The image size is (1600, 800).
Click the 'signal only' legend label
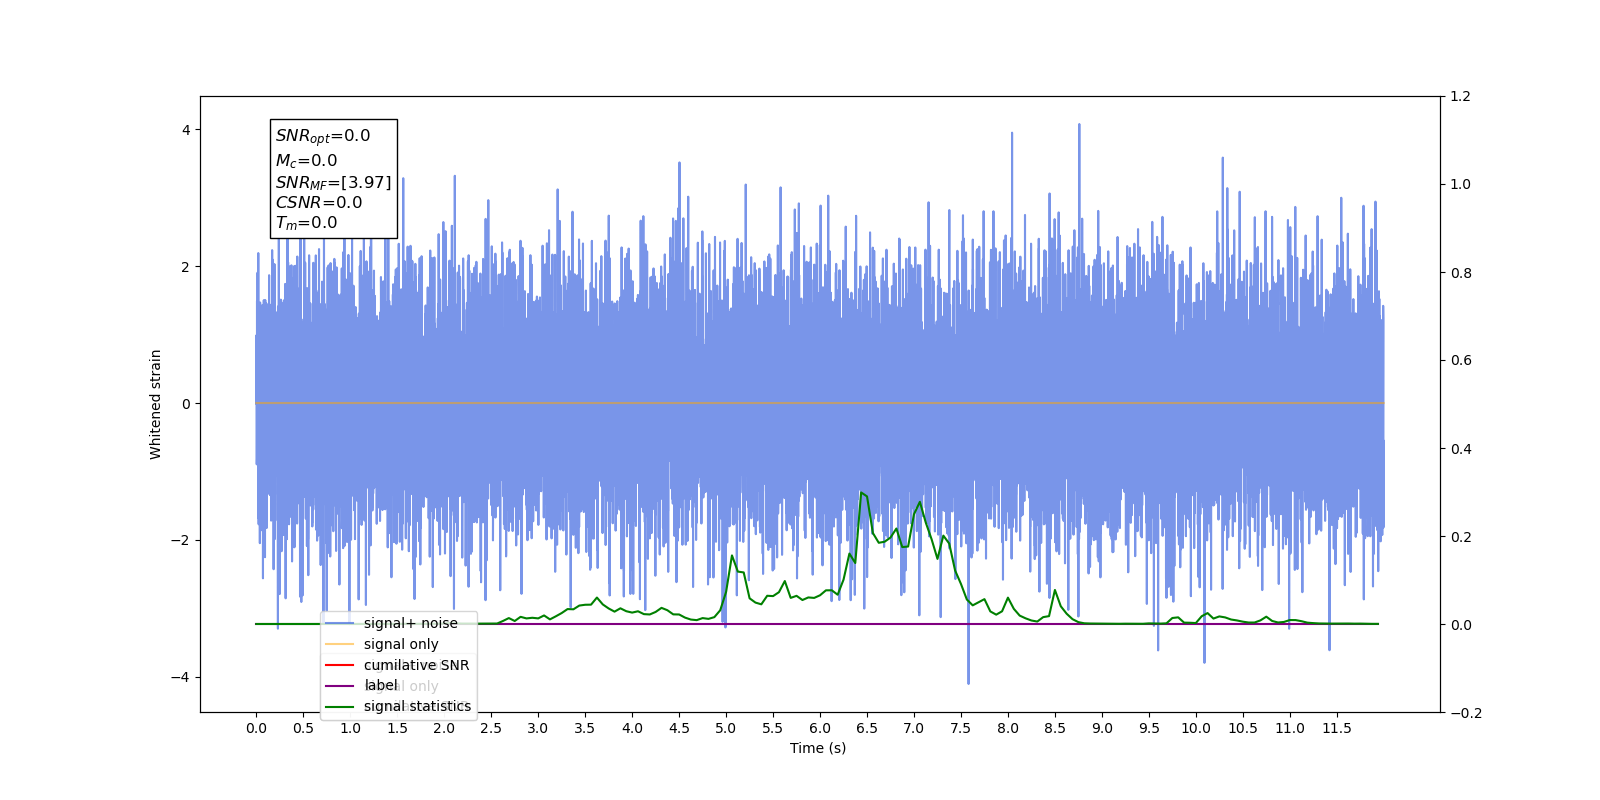401,644
